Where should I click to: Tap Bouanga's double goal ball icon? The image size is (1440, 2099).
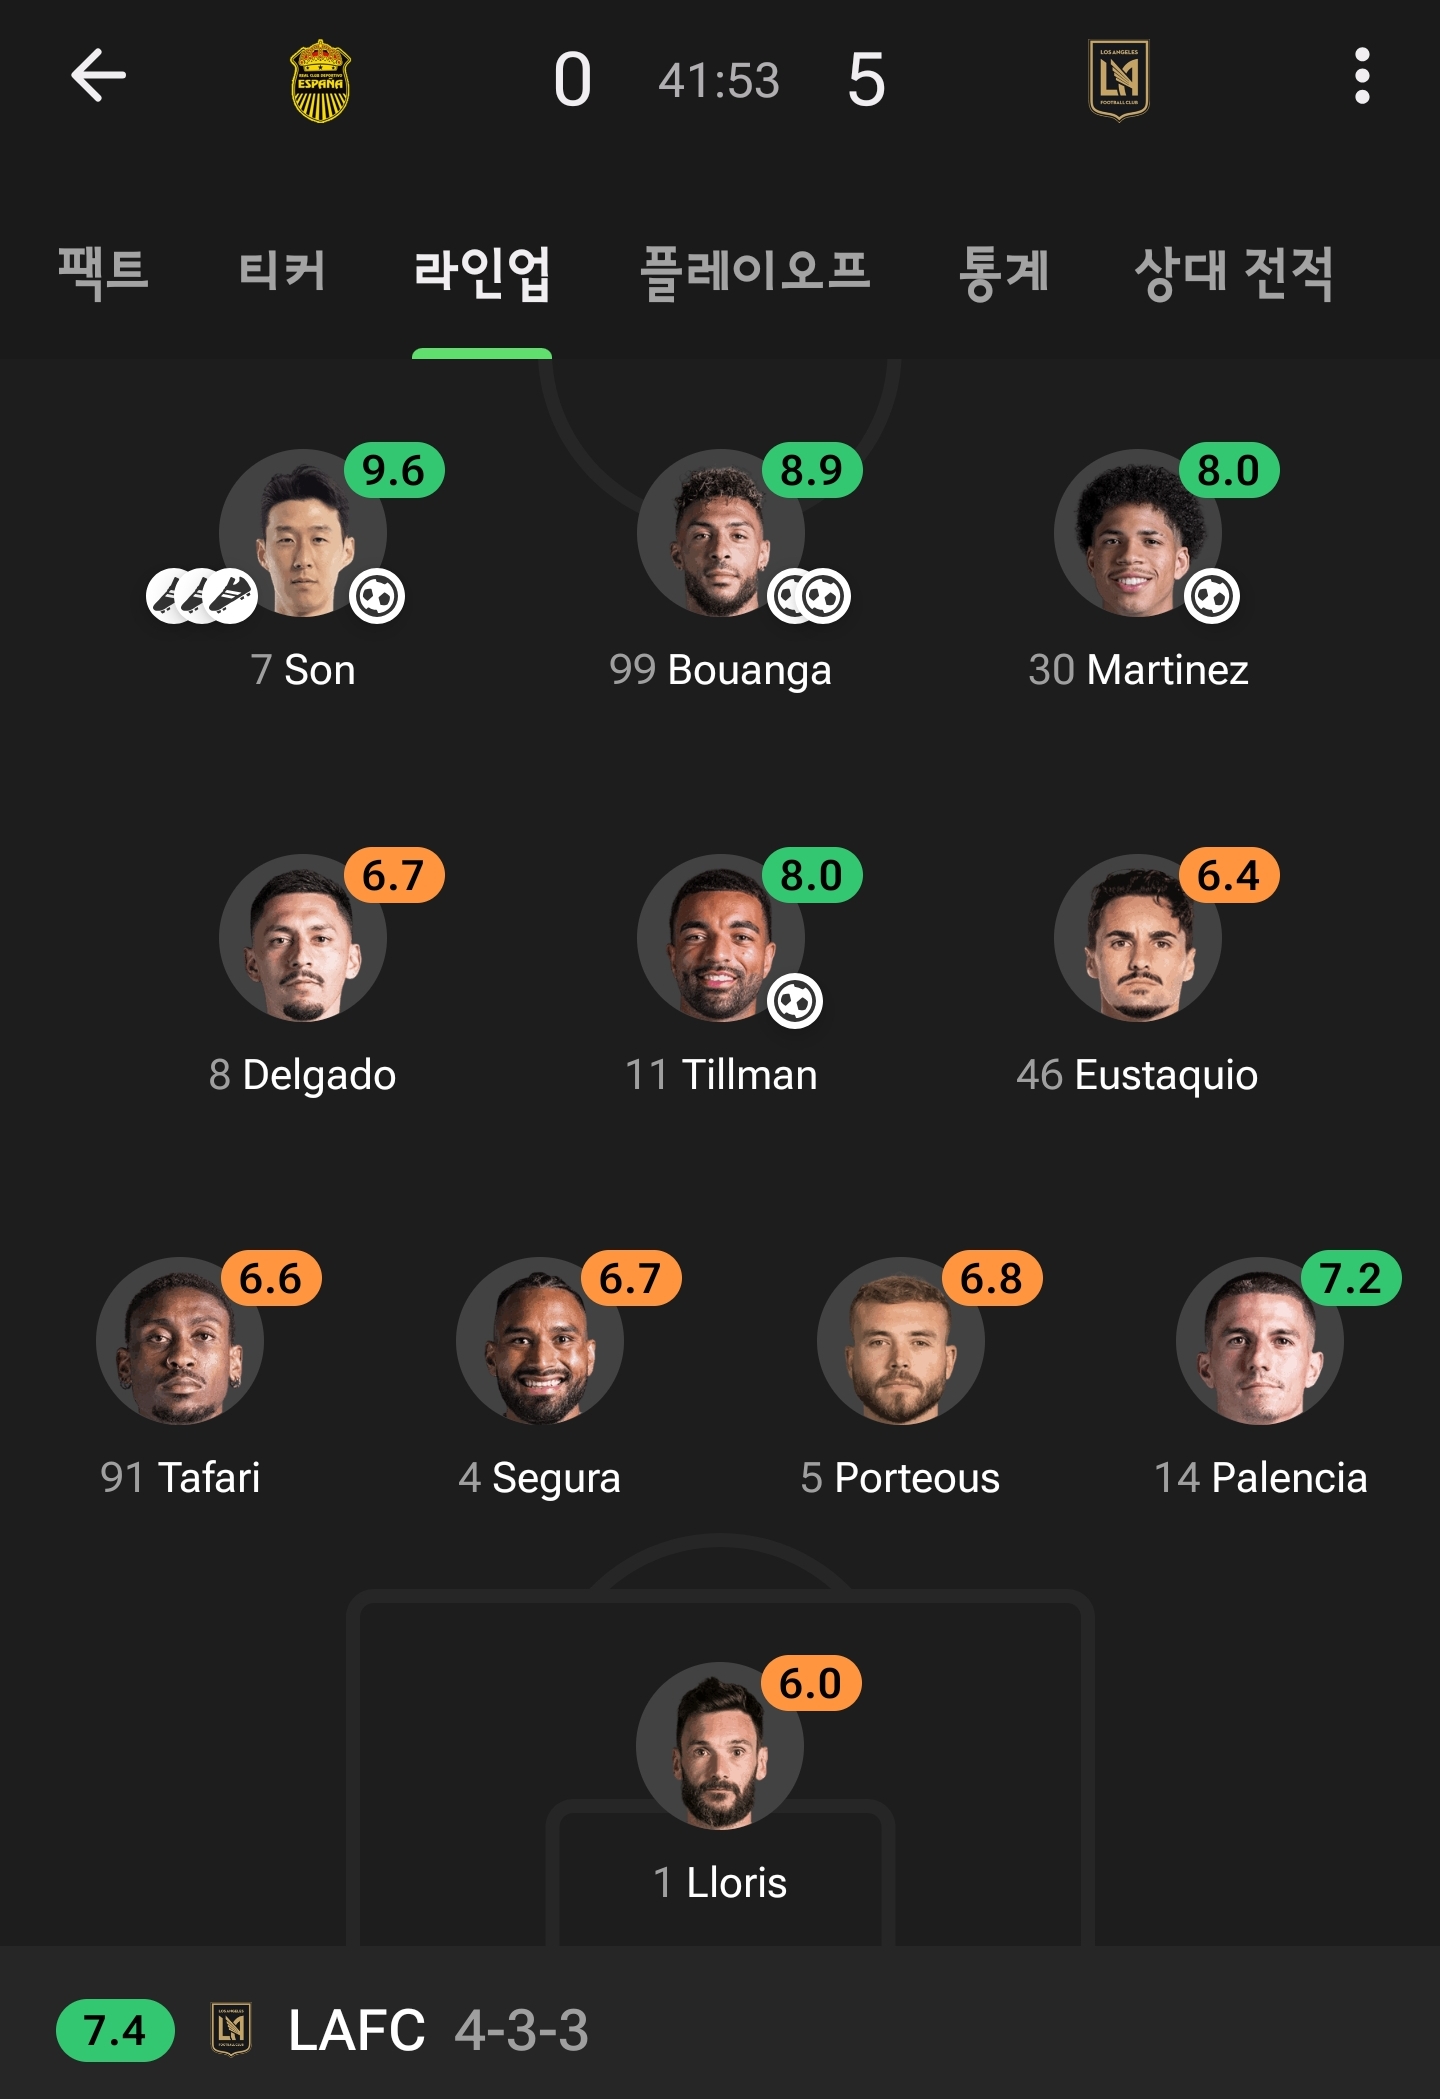[810, 597]
